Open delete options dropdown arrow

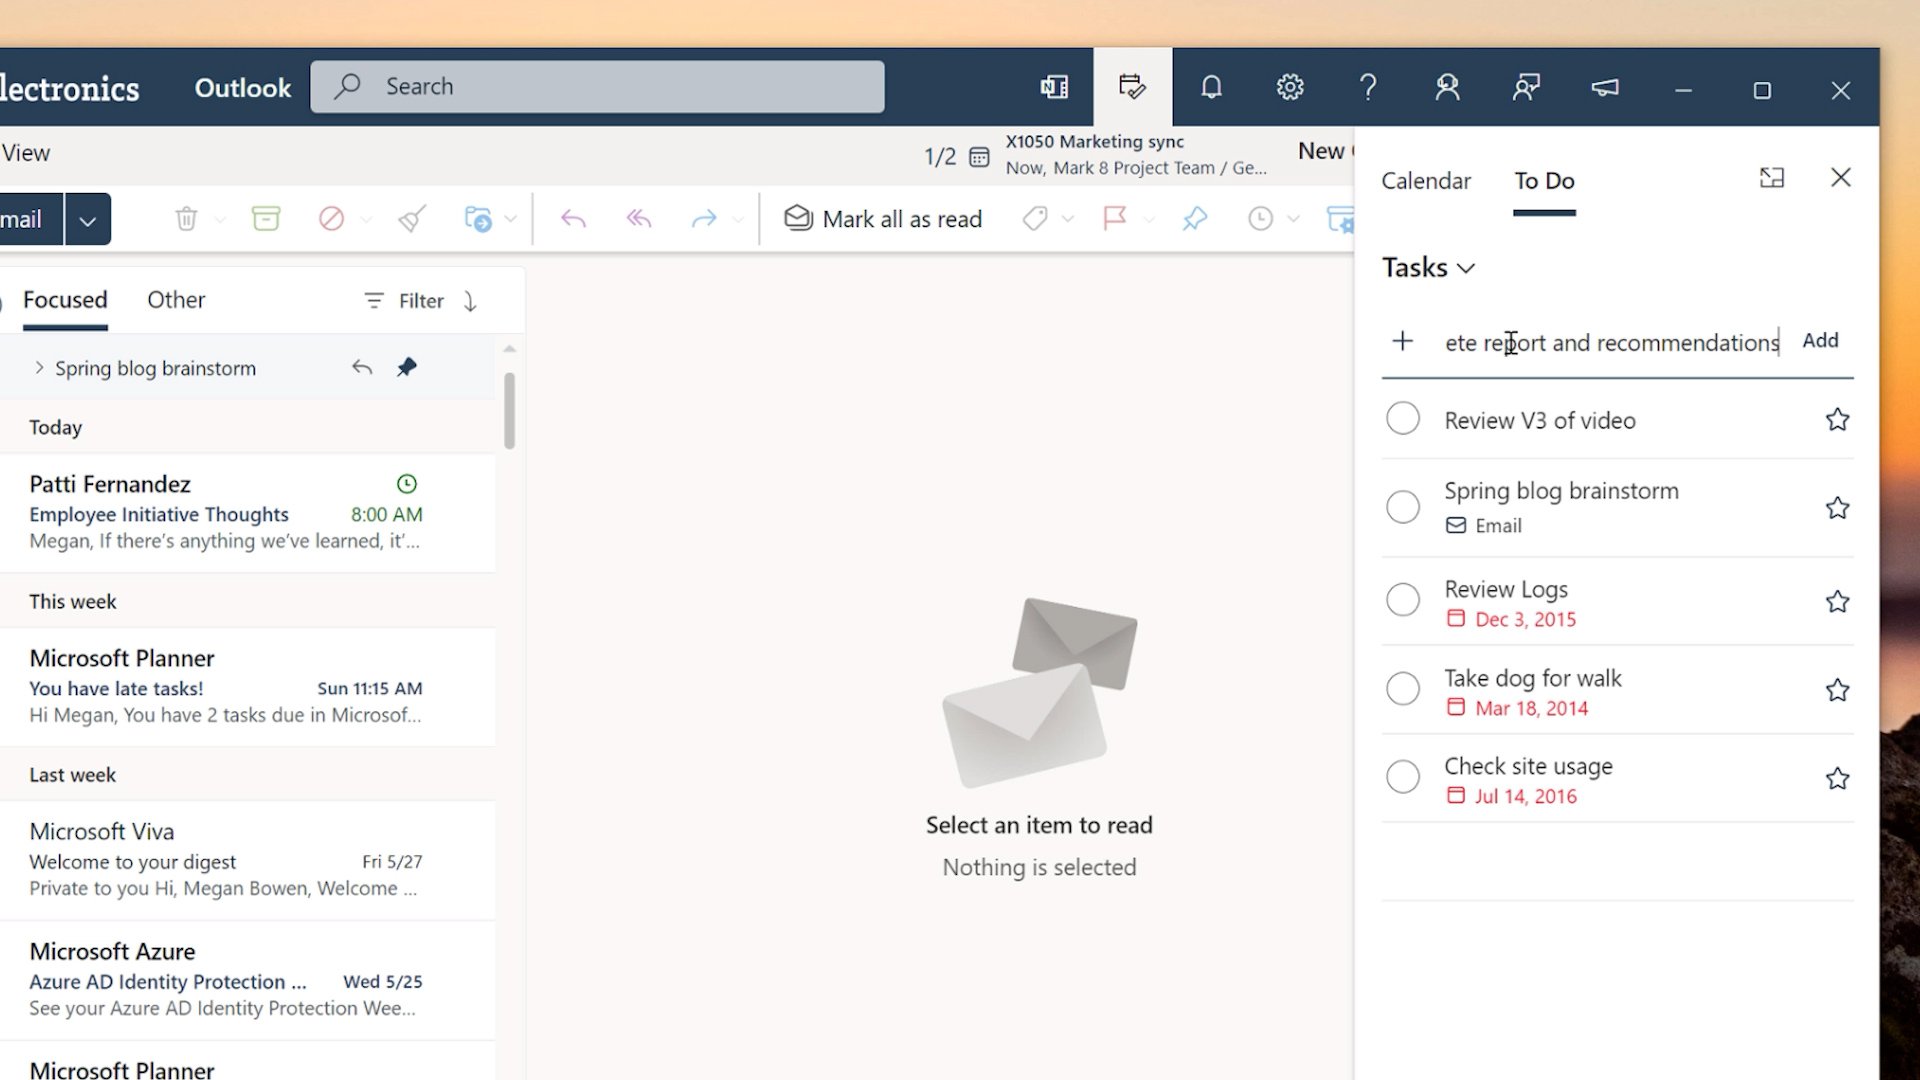point(220,219)
